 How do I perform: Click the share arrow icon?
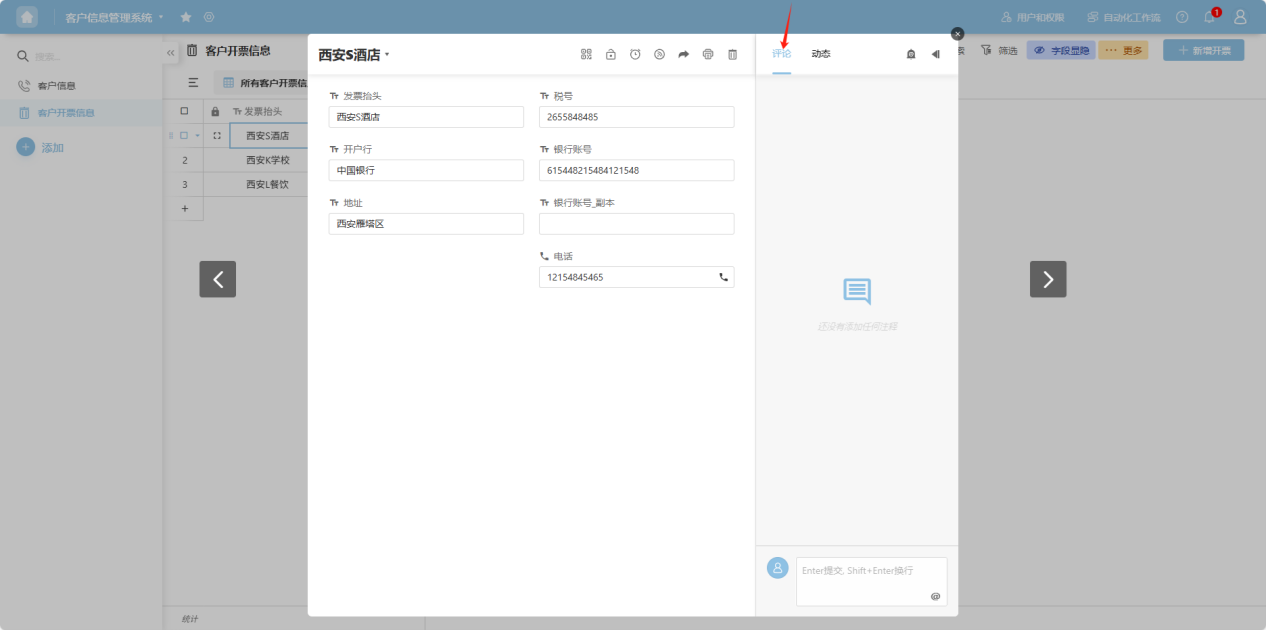tap(684, 55)
